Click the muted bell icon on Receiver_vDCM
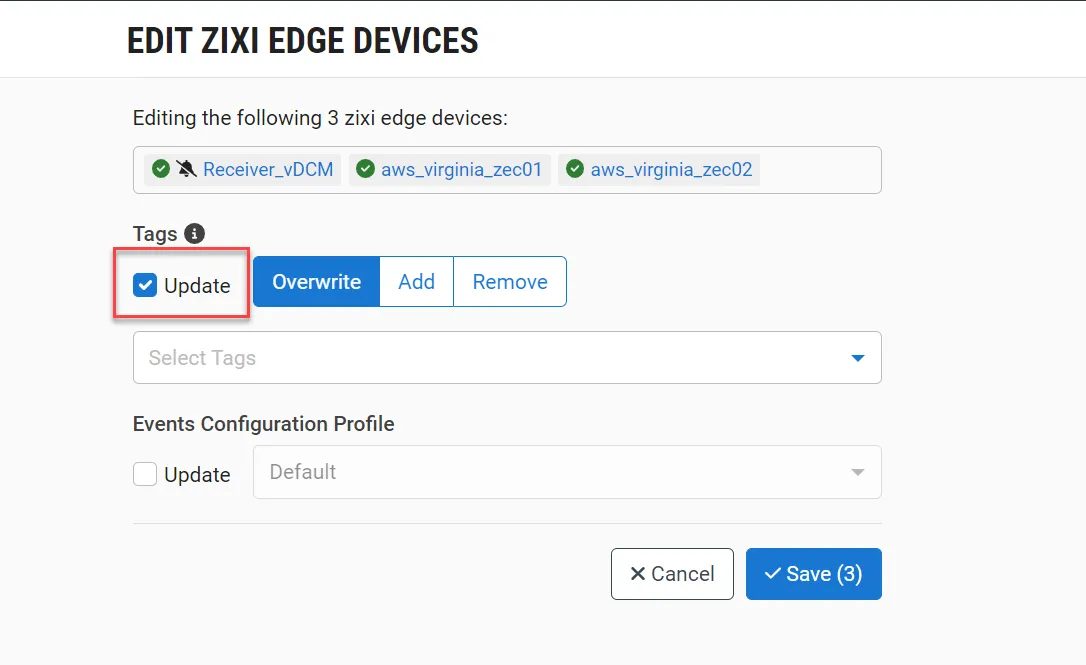The image size is (1086, 665). pos(186,168)
